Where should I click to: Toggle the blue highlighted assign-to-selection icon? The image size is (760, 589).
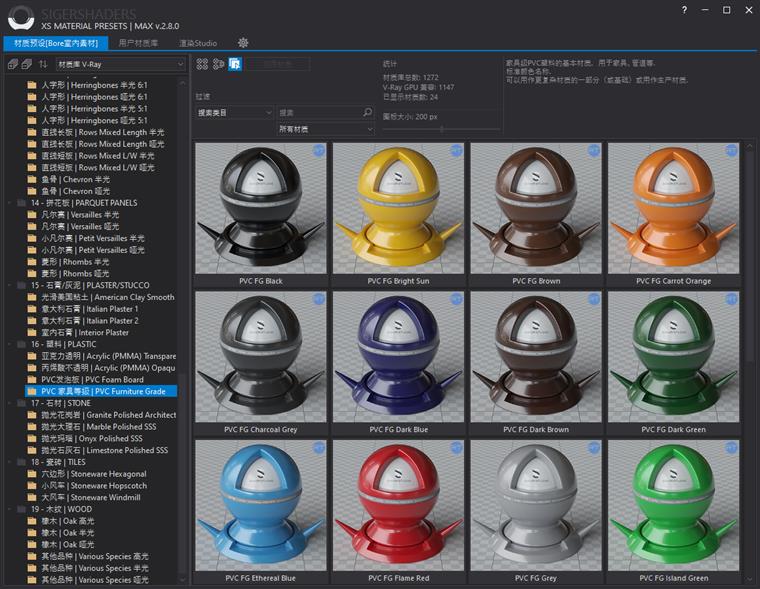(235, 64)
